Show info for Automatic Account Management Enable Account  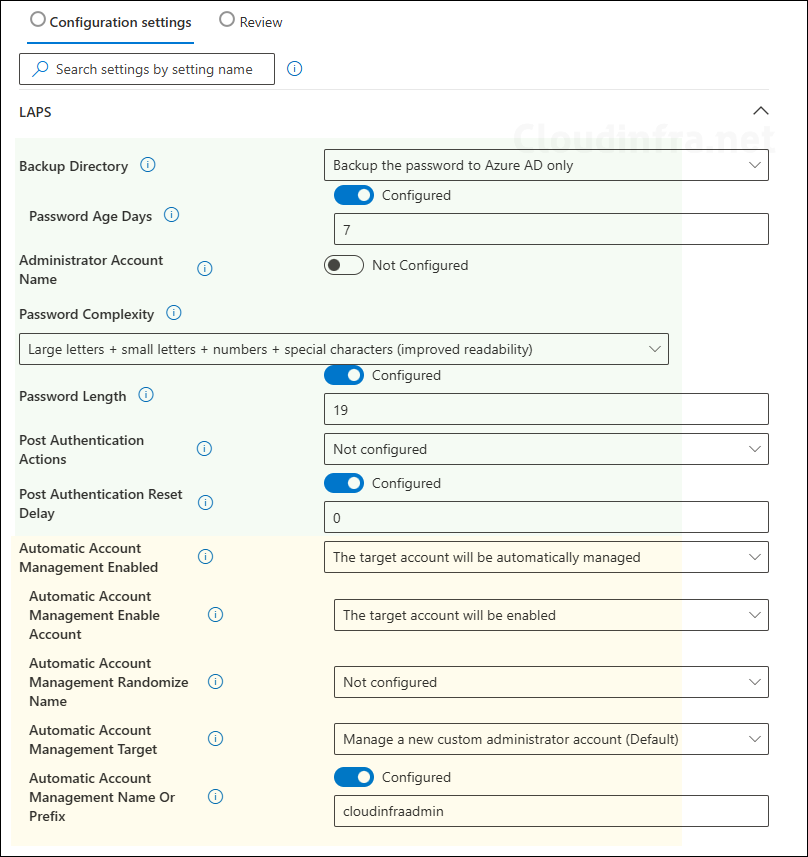click(216, 614)
